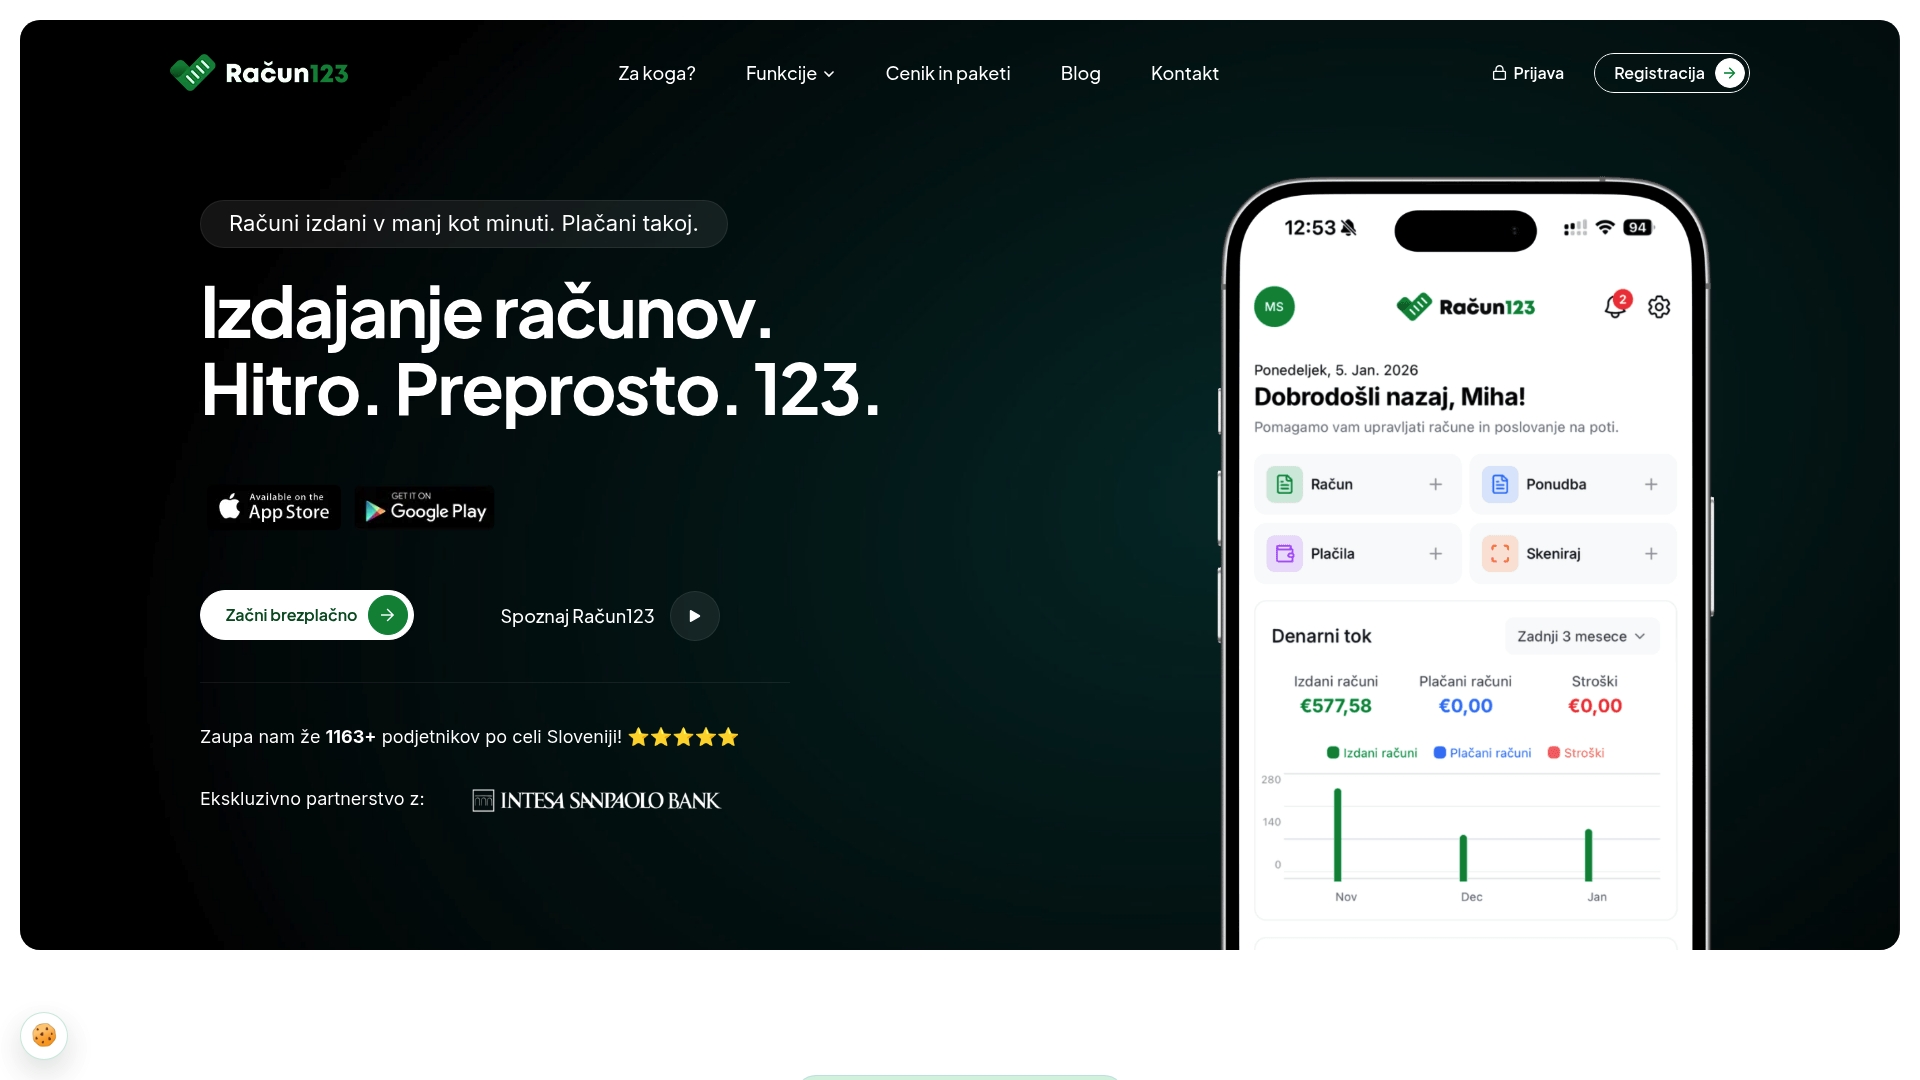Open the Kontakt page
This screenshot has width=1920, height=1080.
tap(1185, 73)
